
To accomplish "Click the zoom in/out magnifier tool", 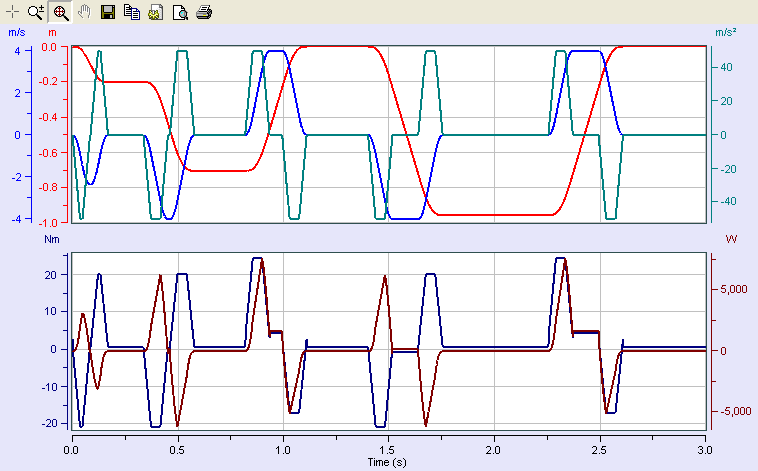I will pyautogui.click(x=36, y=12).
